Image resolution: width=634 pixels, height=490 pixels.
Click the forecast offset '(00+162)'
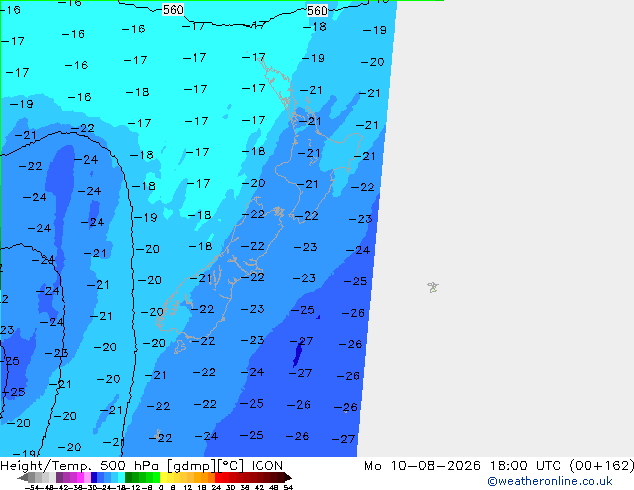click(602, 466)
